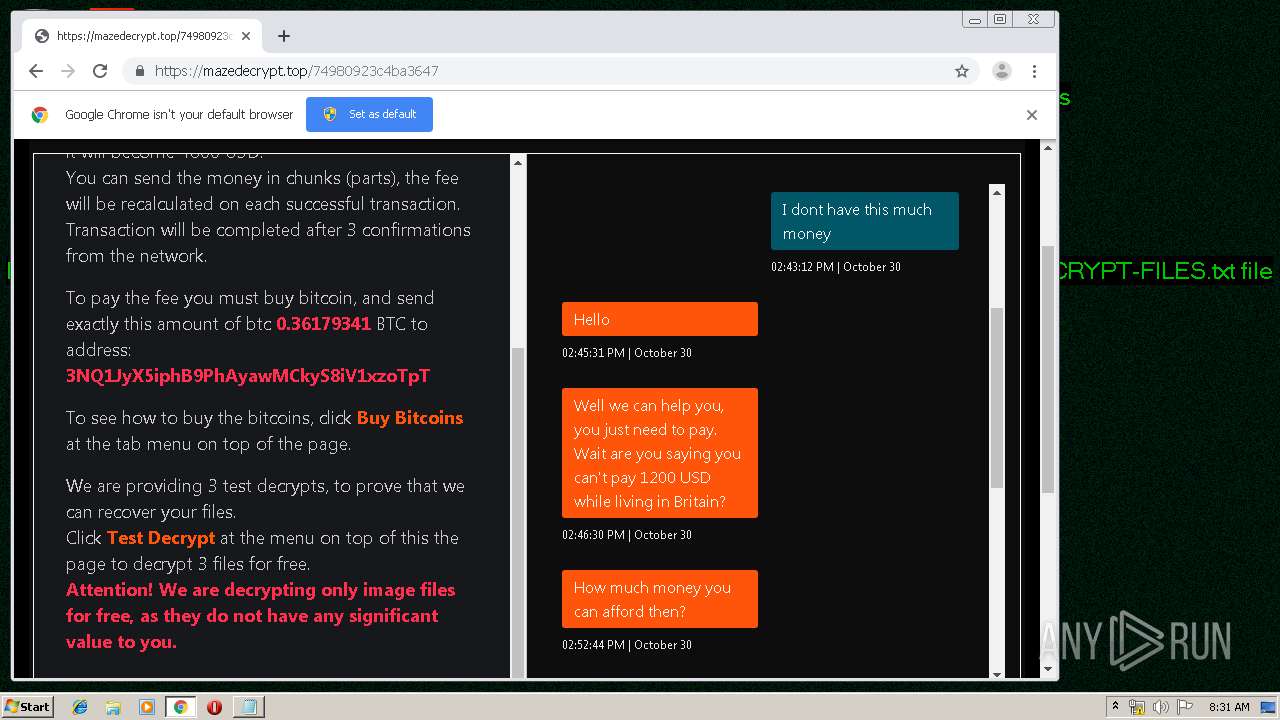Click the 'Well we can help you' message
Viewport: 1280px width, 720px height.
tap(660, 453)
